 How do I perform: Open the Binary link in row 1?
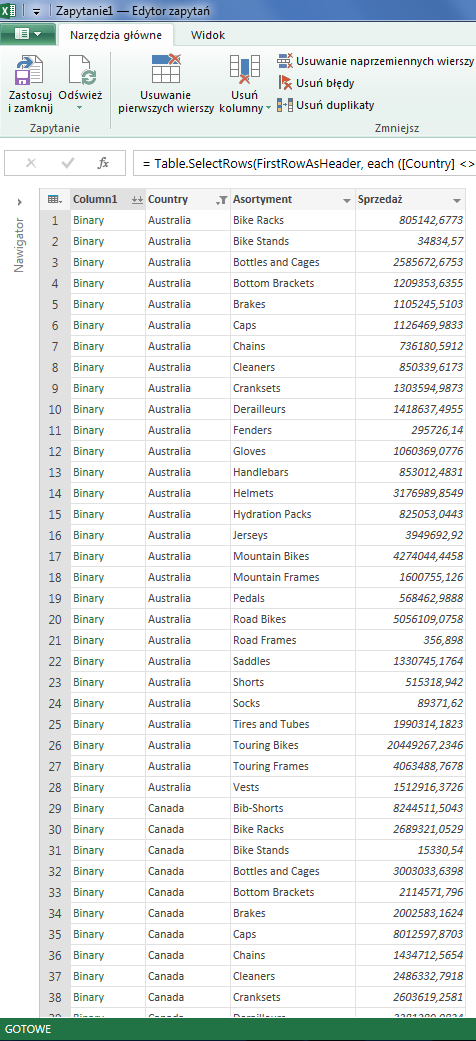tap(88, 220)
